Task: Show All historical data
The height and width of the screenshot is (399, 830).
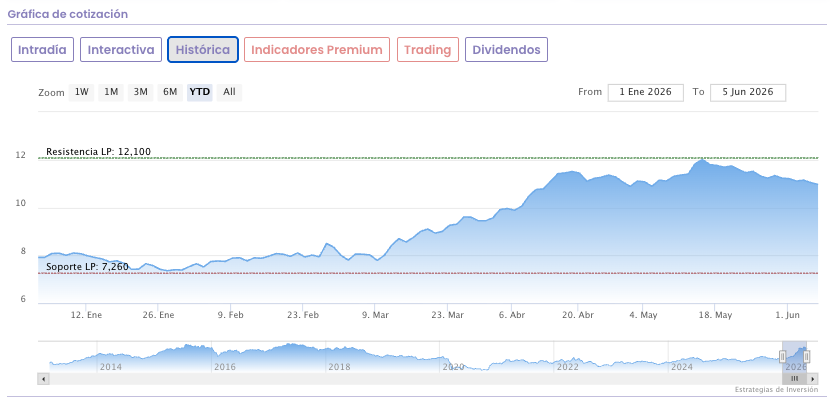Action: [229, 92]
